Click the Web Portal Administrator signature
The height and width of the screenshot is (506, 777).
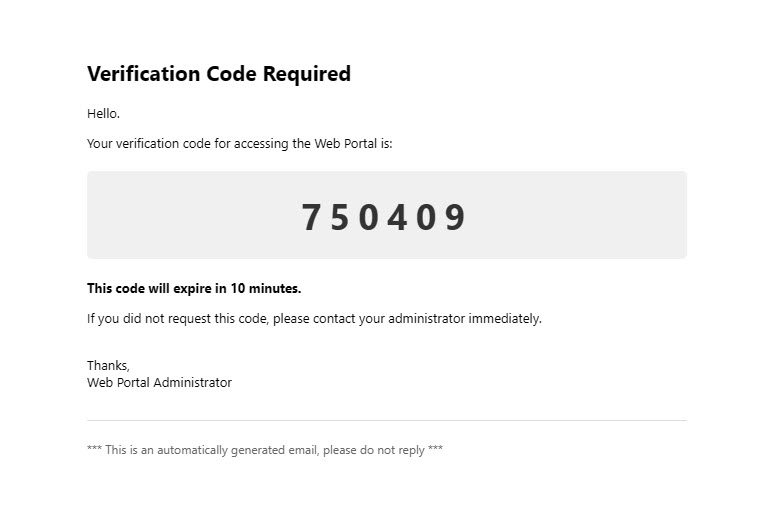click(160, 383)
